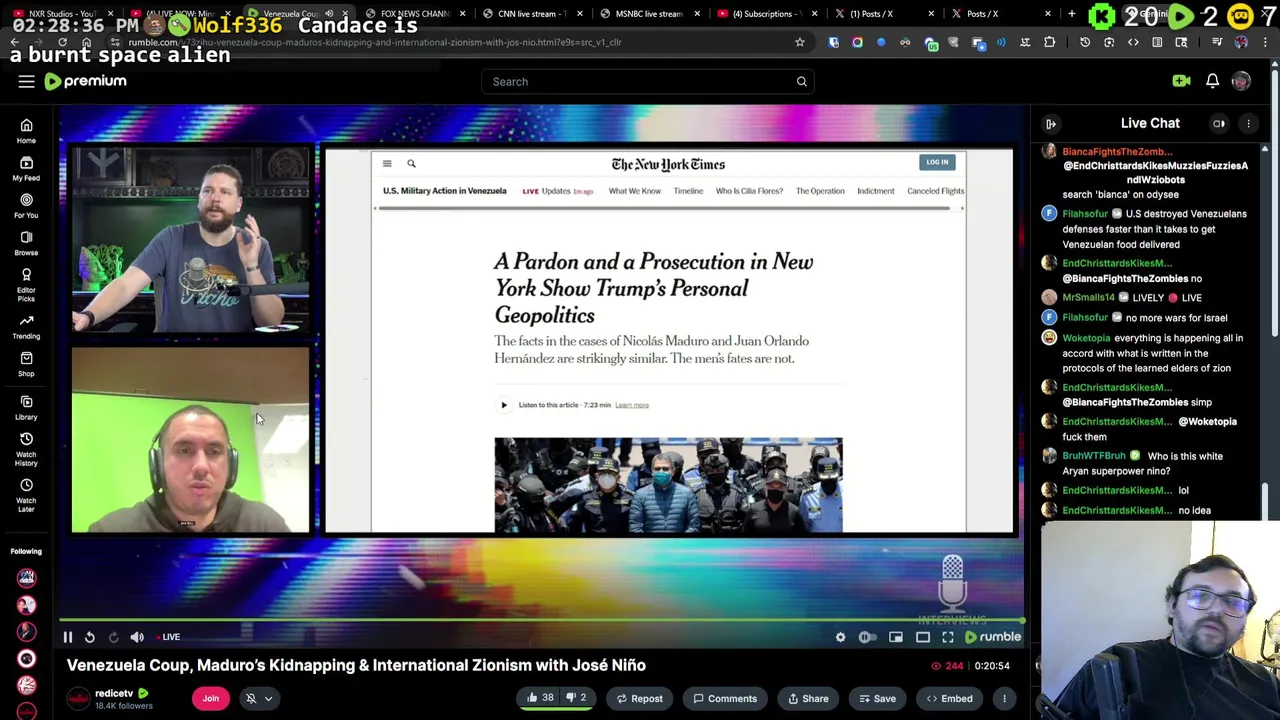Open the notifications bell
The image size is (1280, 720).
(x=1212, y=81)
